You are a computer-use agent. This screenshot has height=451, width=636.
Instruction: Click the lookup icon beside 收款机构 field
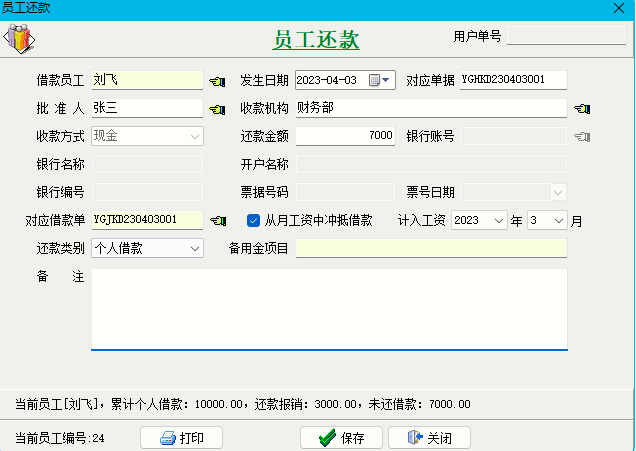(x=581, y=109)
